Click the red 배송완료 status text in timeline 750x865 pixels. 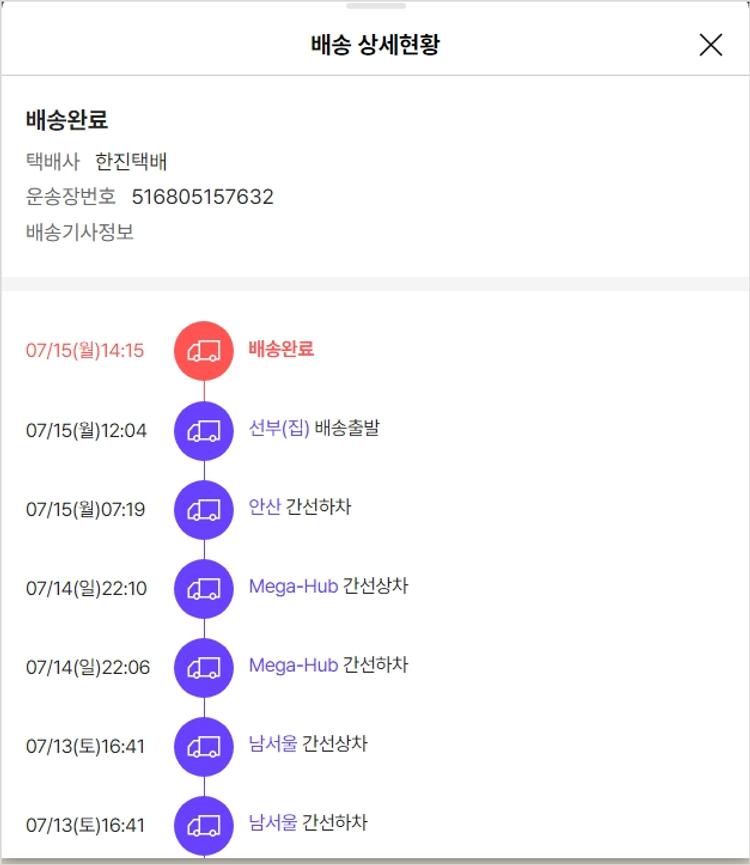(281, 349)
